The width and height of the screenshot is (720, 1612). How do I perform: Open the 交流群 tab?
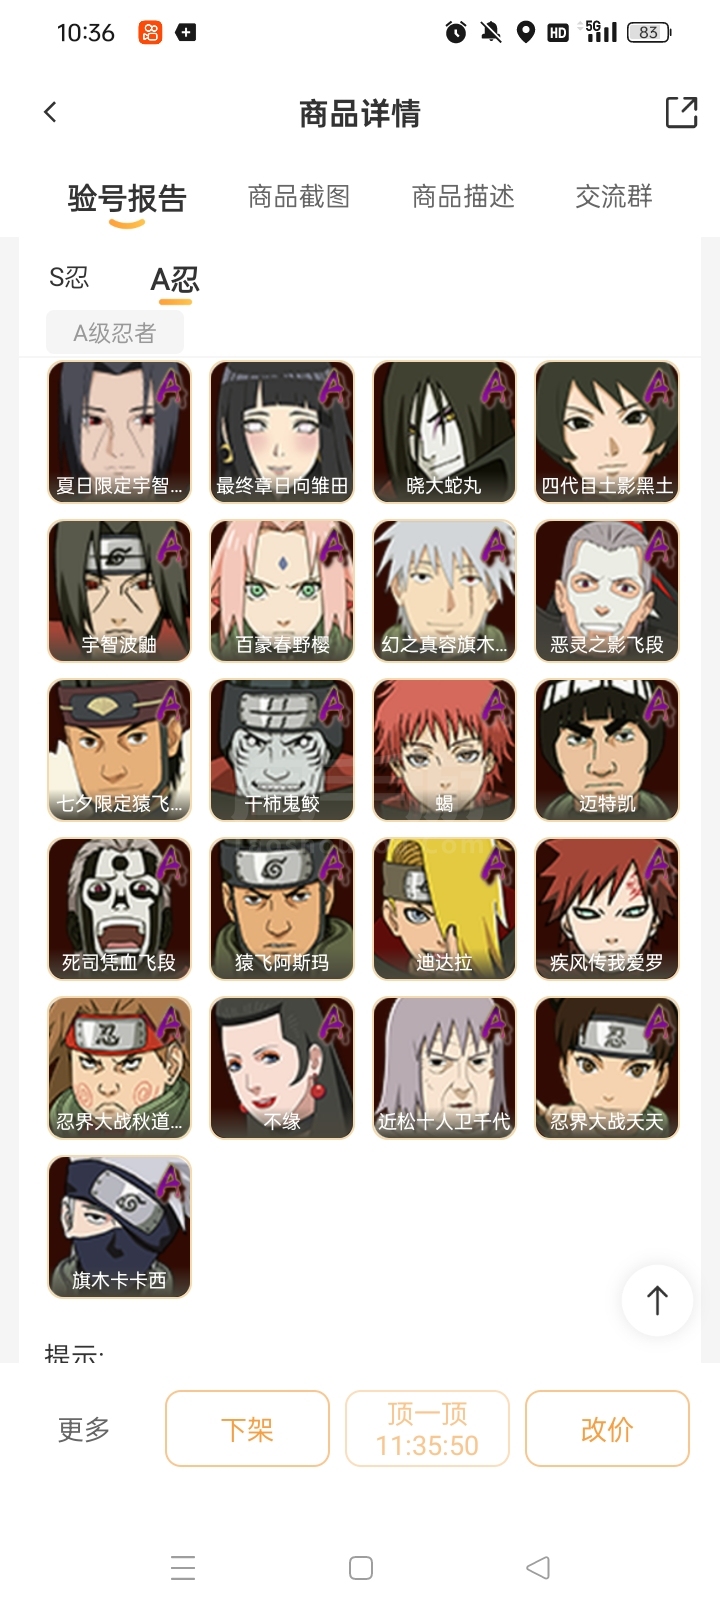[614, 197]
